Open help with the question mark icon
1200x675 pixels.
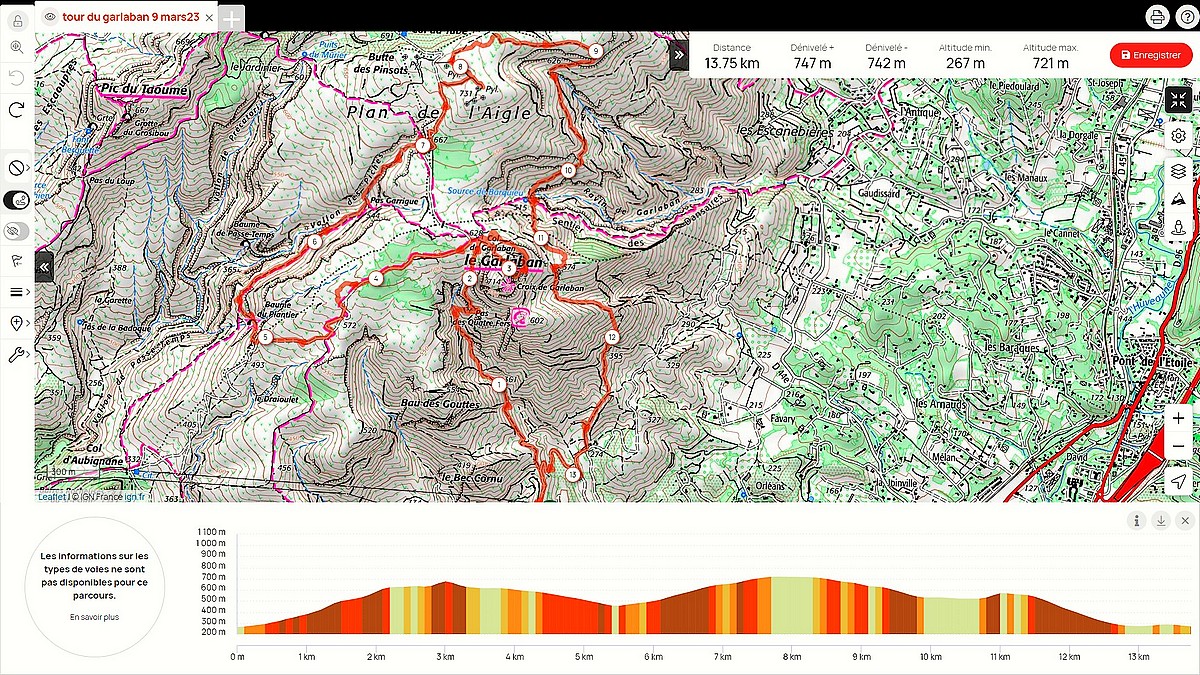tap(1186, 16)
